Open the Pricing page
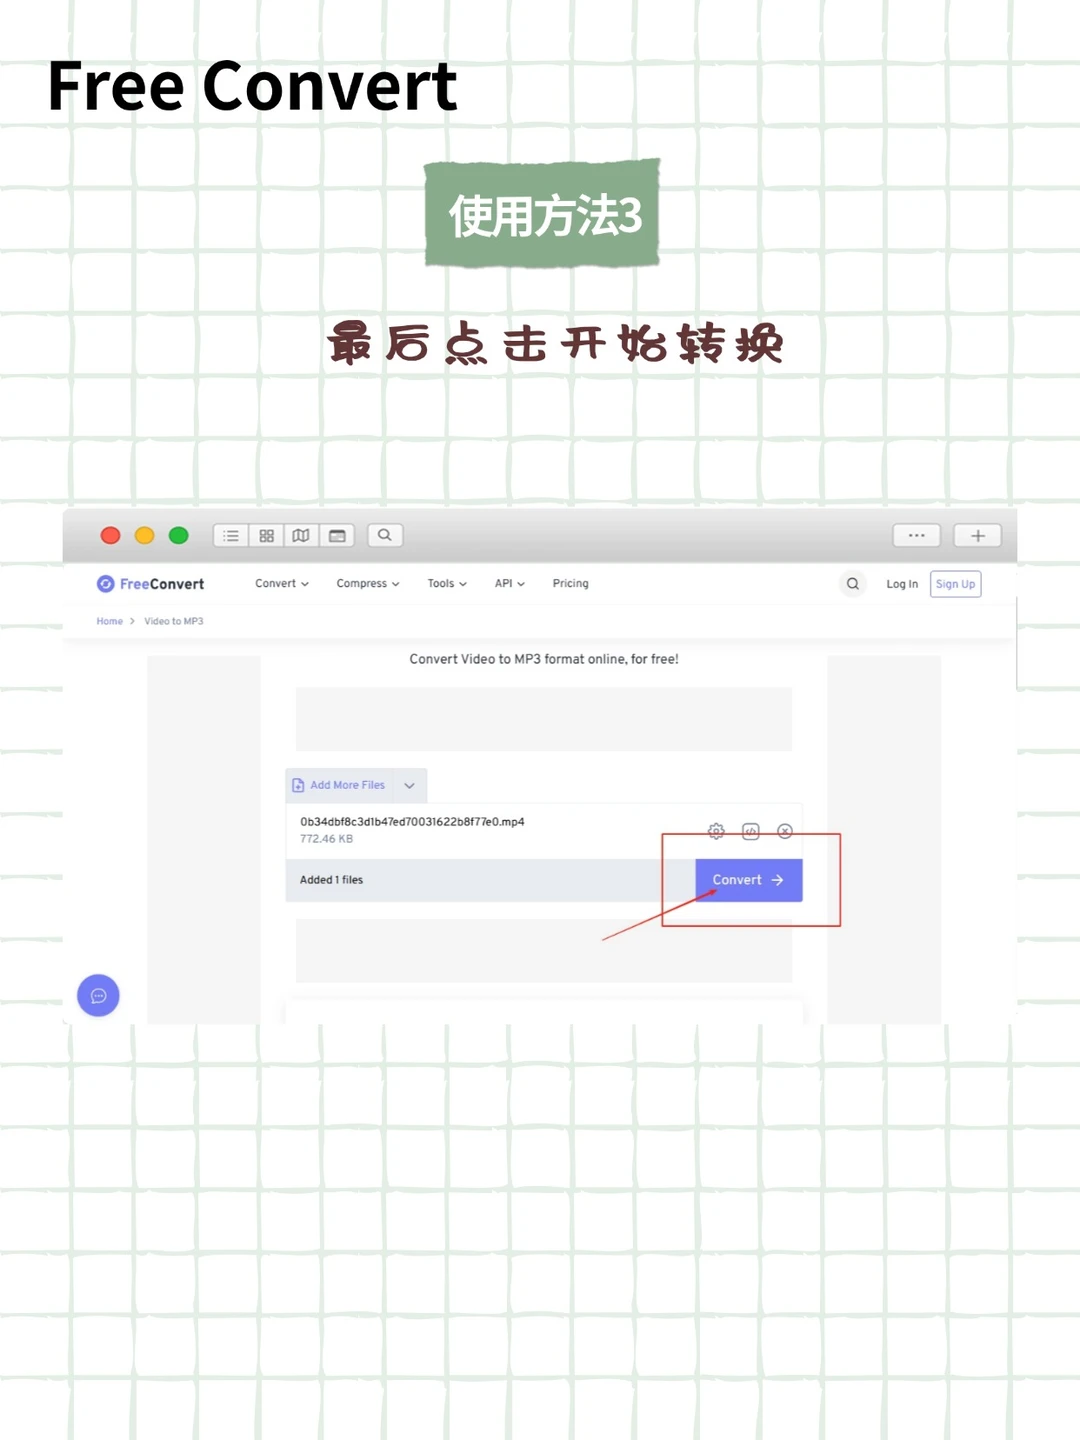This screenshot has height=1440, width=1080. pos(570,584)
